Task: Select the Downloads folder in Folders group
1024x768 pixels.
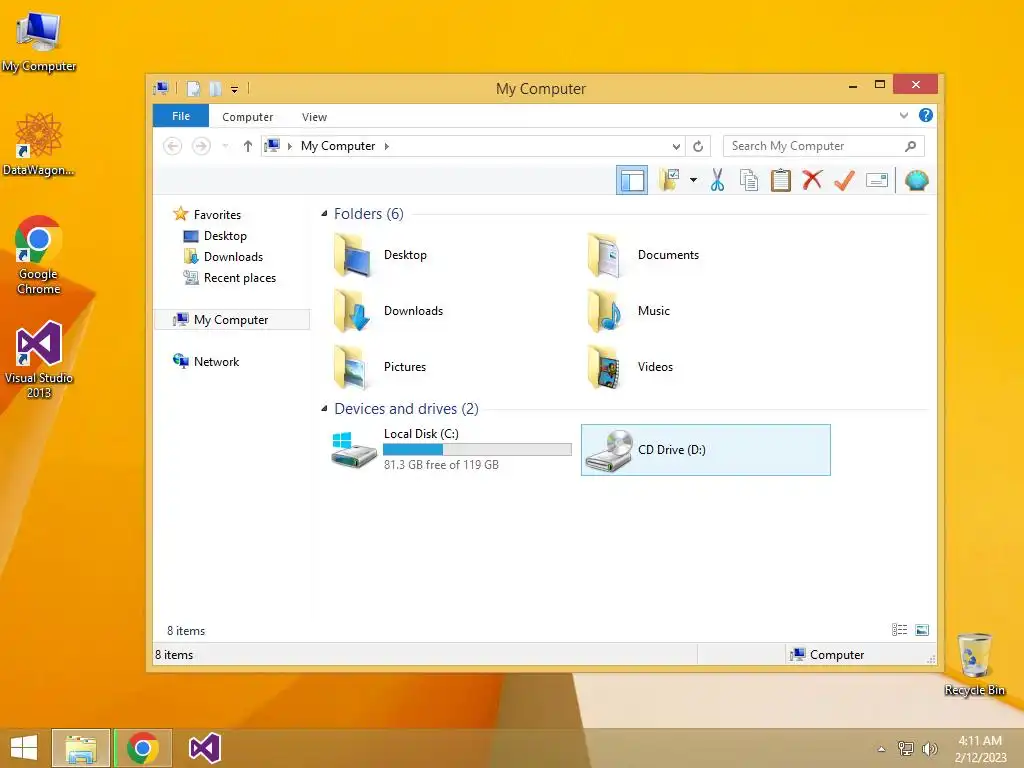Action: (389, 311)
